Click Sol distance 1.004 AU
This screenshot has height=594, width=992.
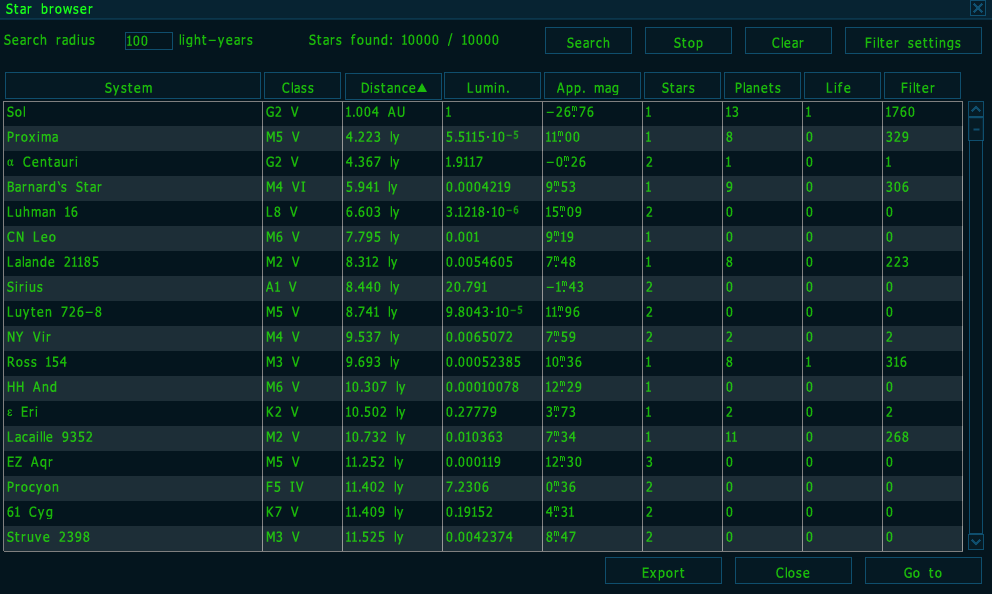pos(375,113)
